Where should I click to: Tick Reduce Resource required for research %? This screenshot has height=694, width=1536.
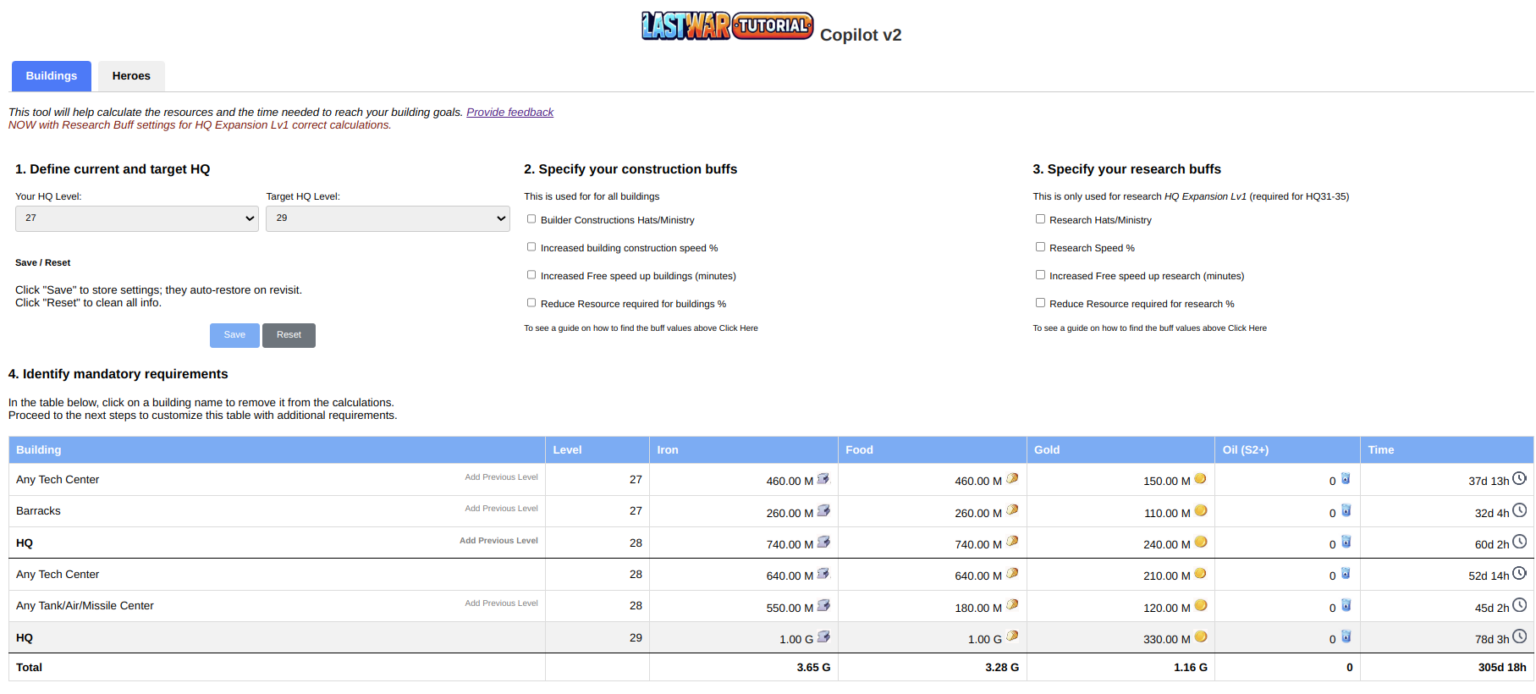pos(1041,303)
